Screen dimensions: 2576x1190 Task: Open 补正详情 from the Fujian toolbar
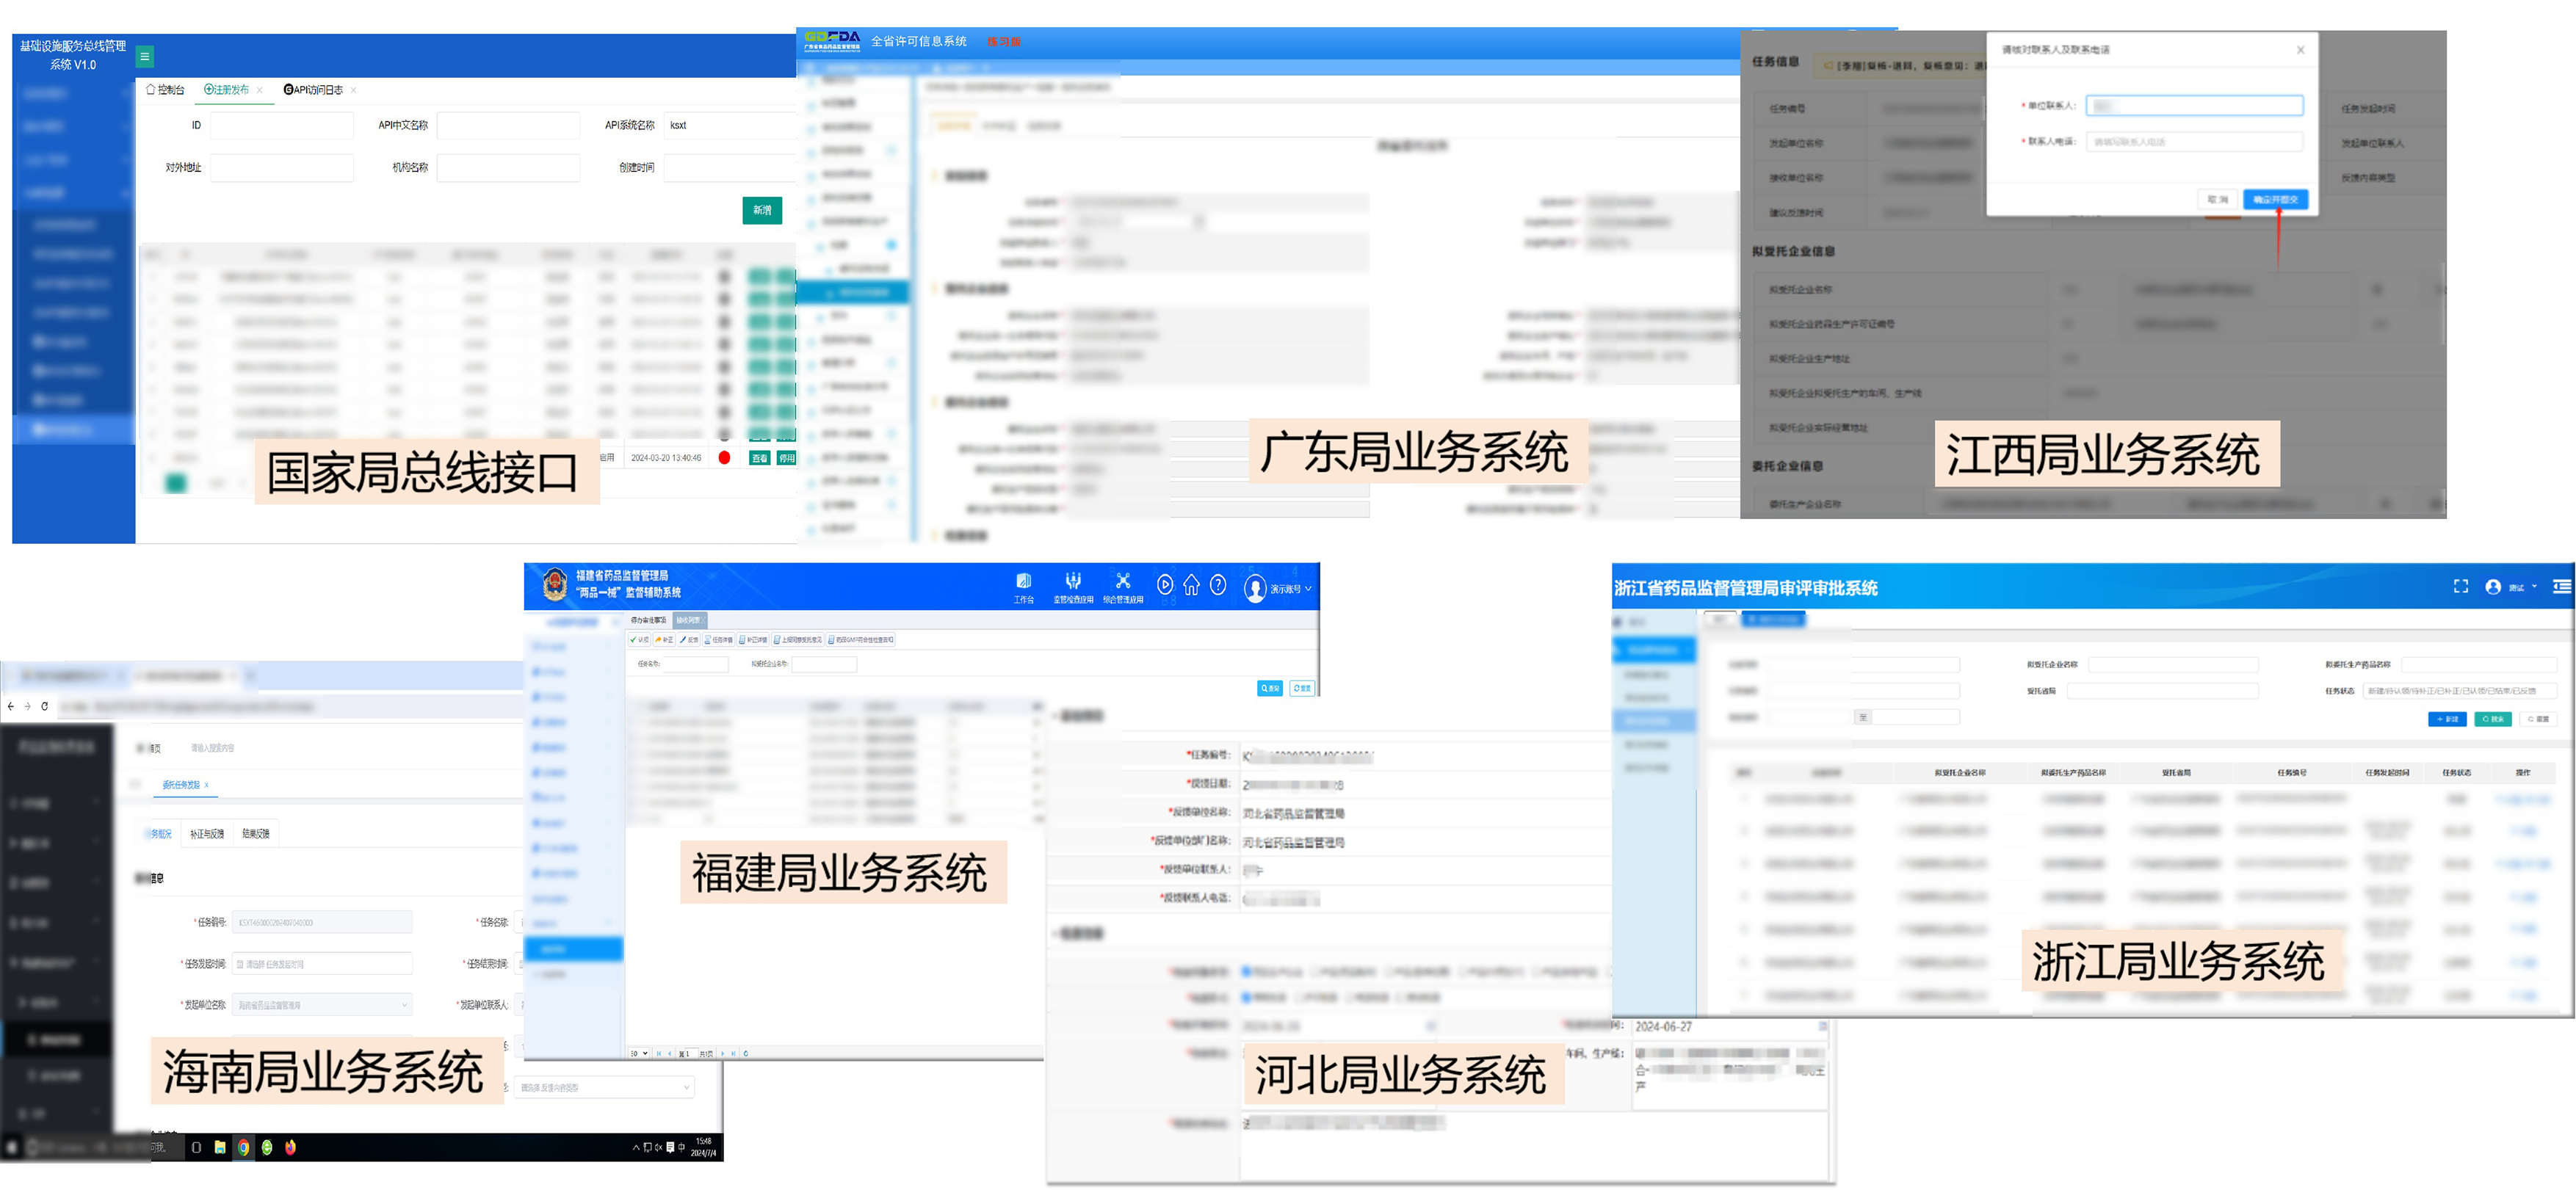click(x=753, y=640)
